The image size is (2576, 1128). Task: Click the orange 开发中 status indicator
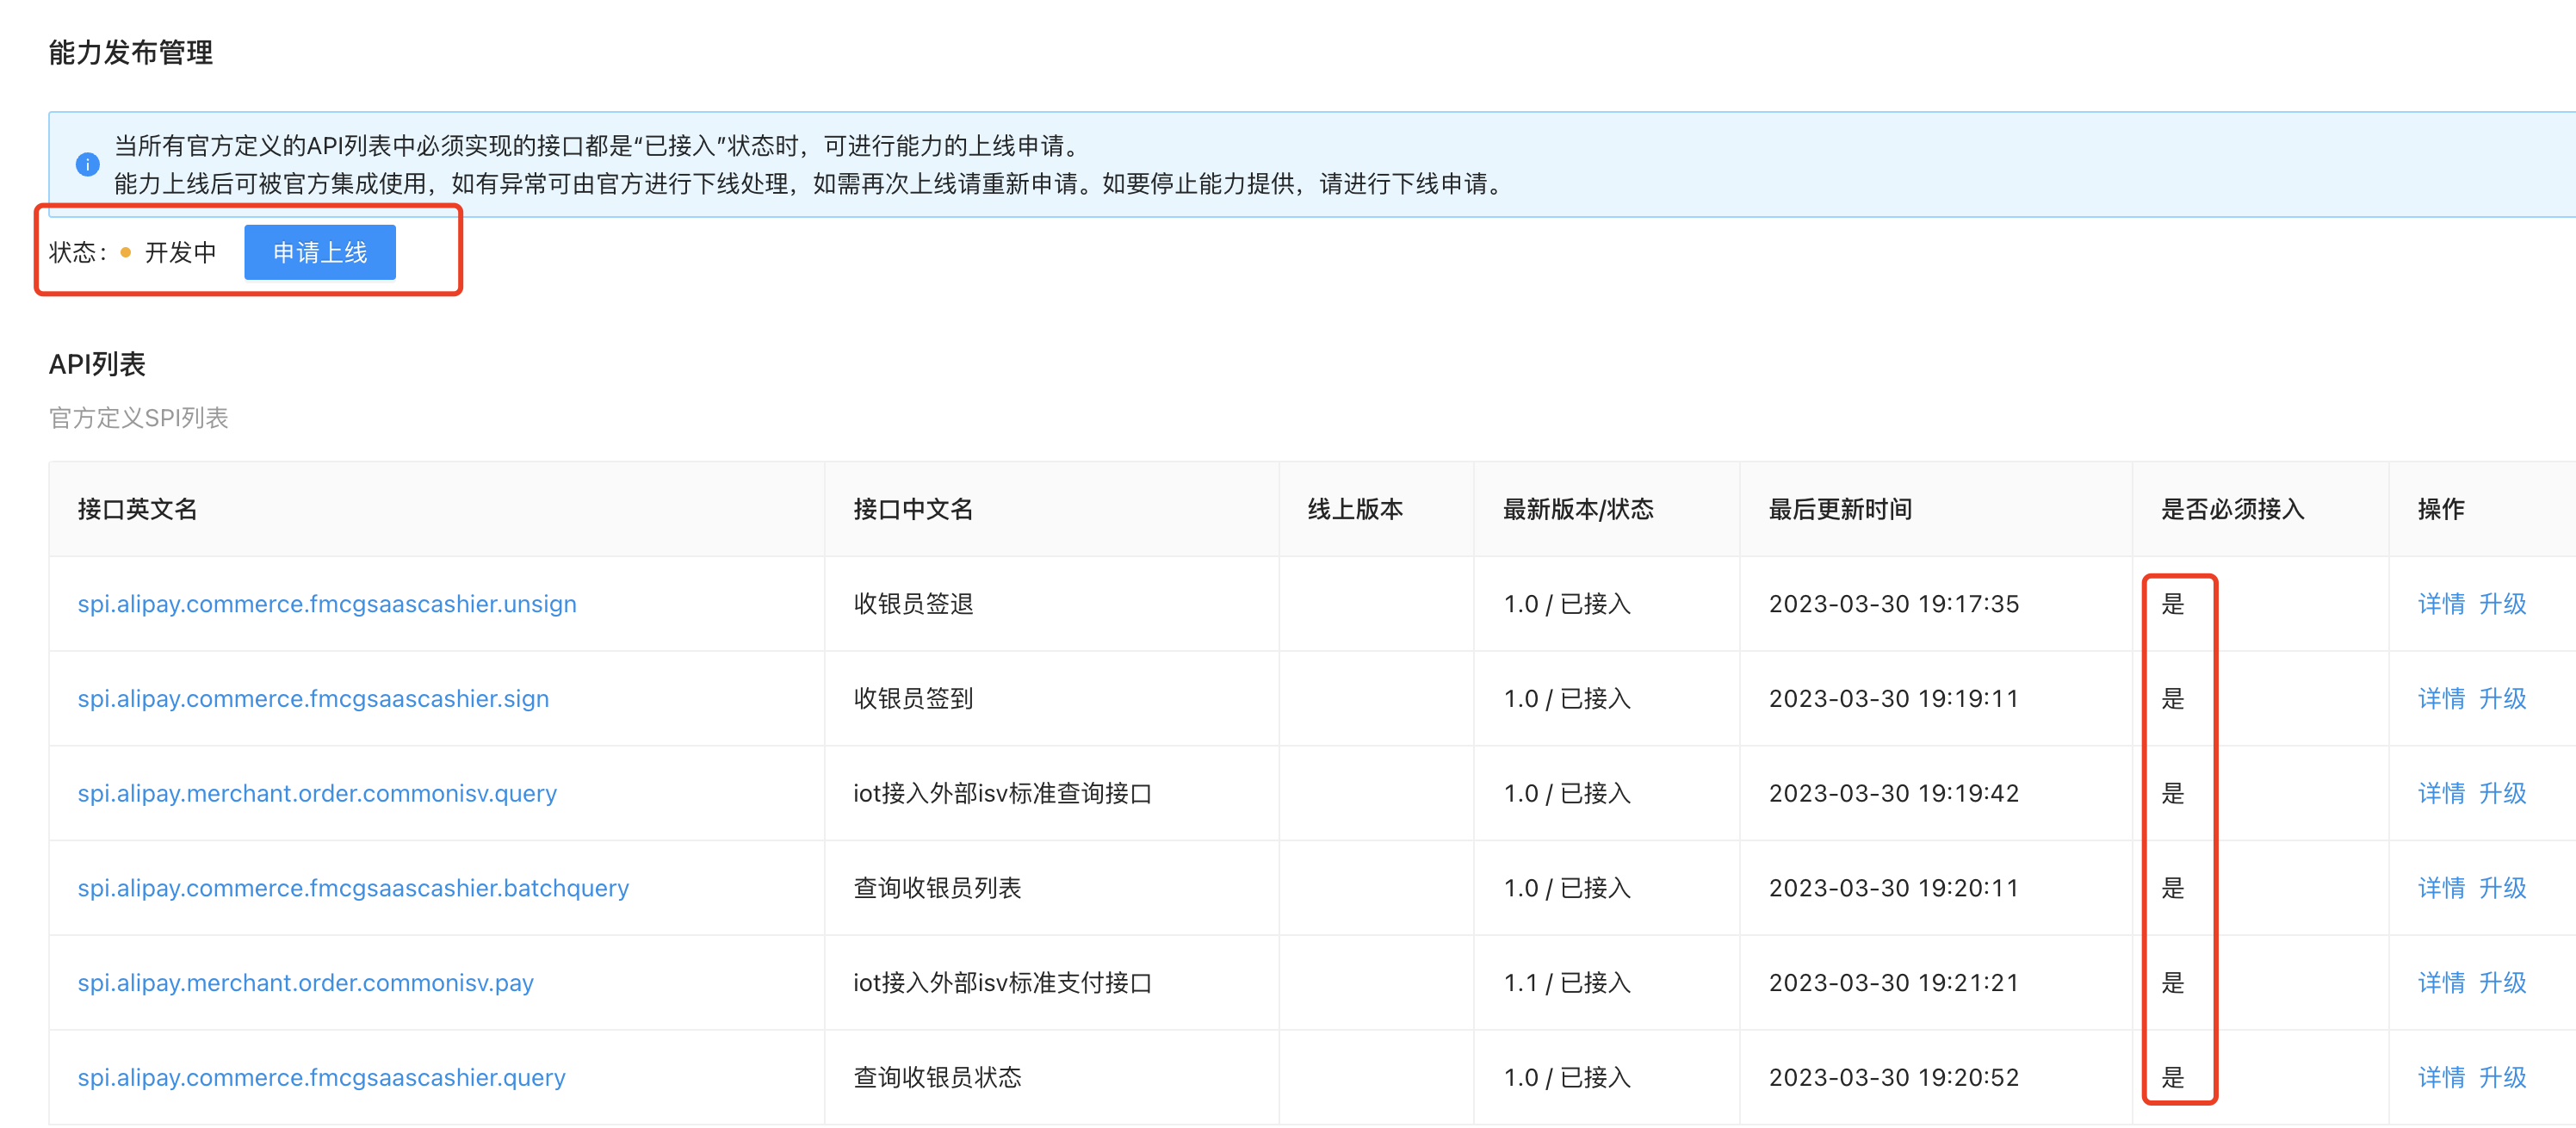click(170, 252)
